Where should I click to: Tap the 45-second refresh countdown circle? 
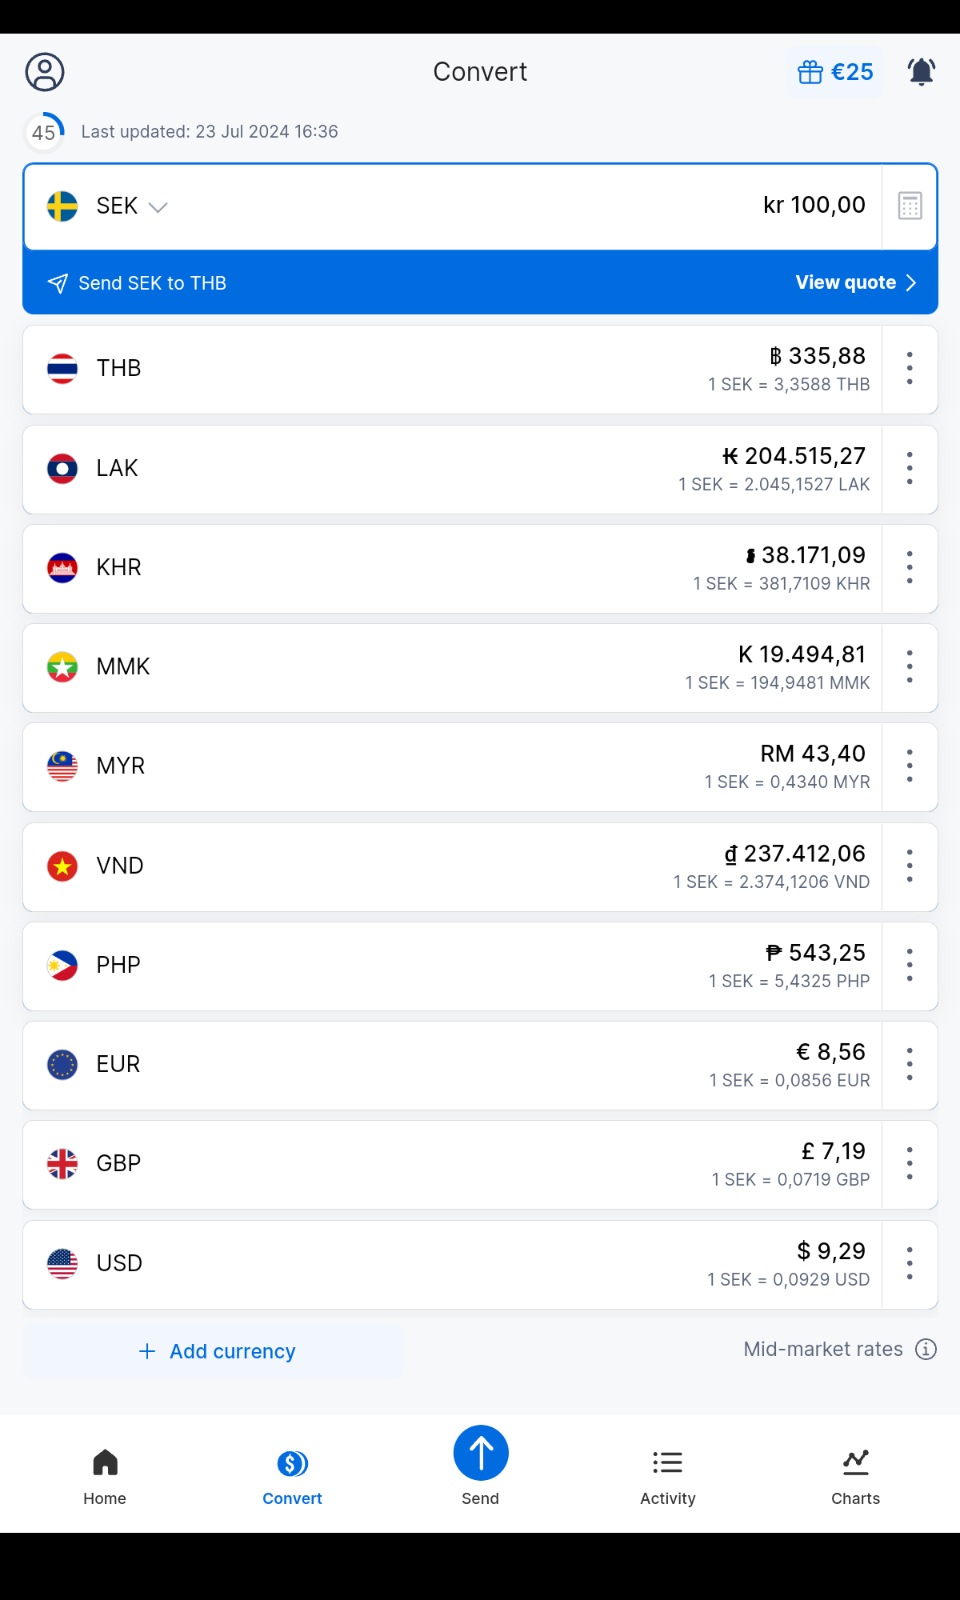coord(44,132)
